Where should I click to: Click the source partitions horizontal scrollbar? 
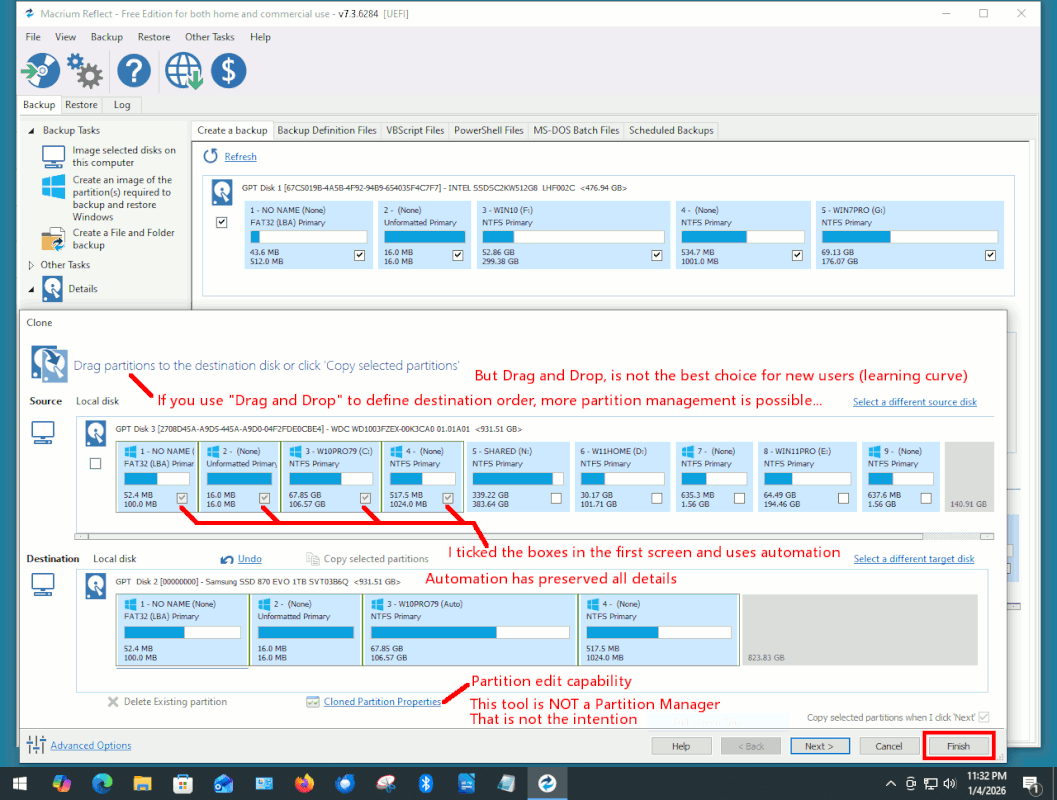tap(534, 536)
